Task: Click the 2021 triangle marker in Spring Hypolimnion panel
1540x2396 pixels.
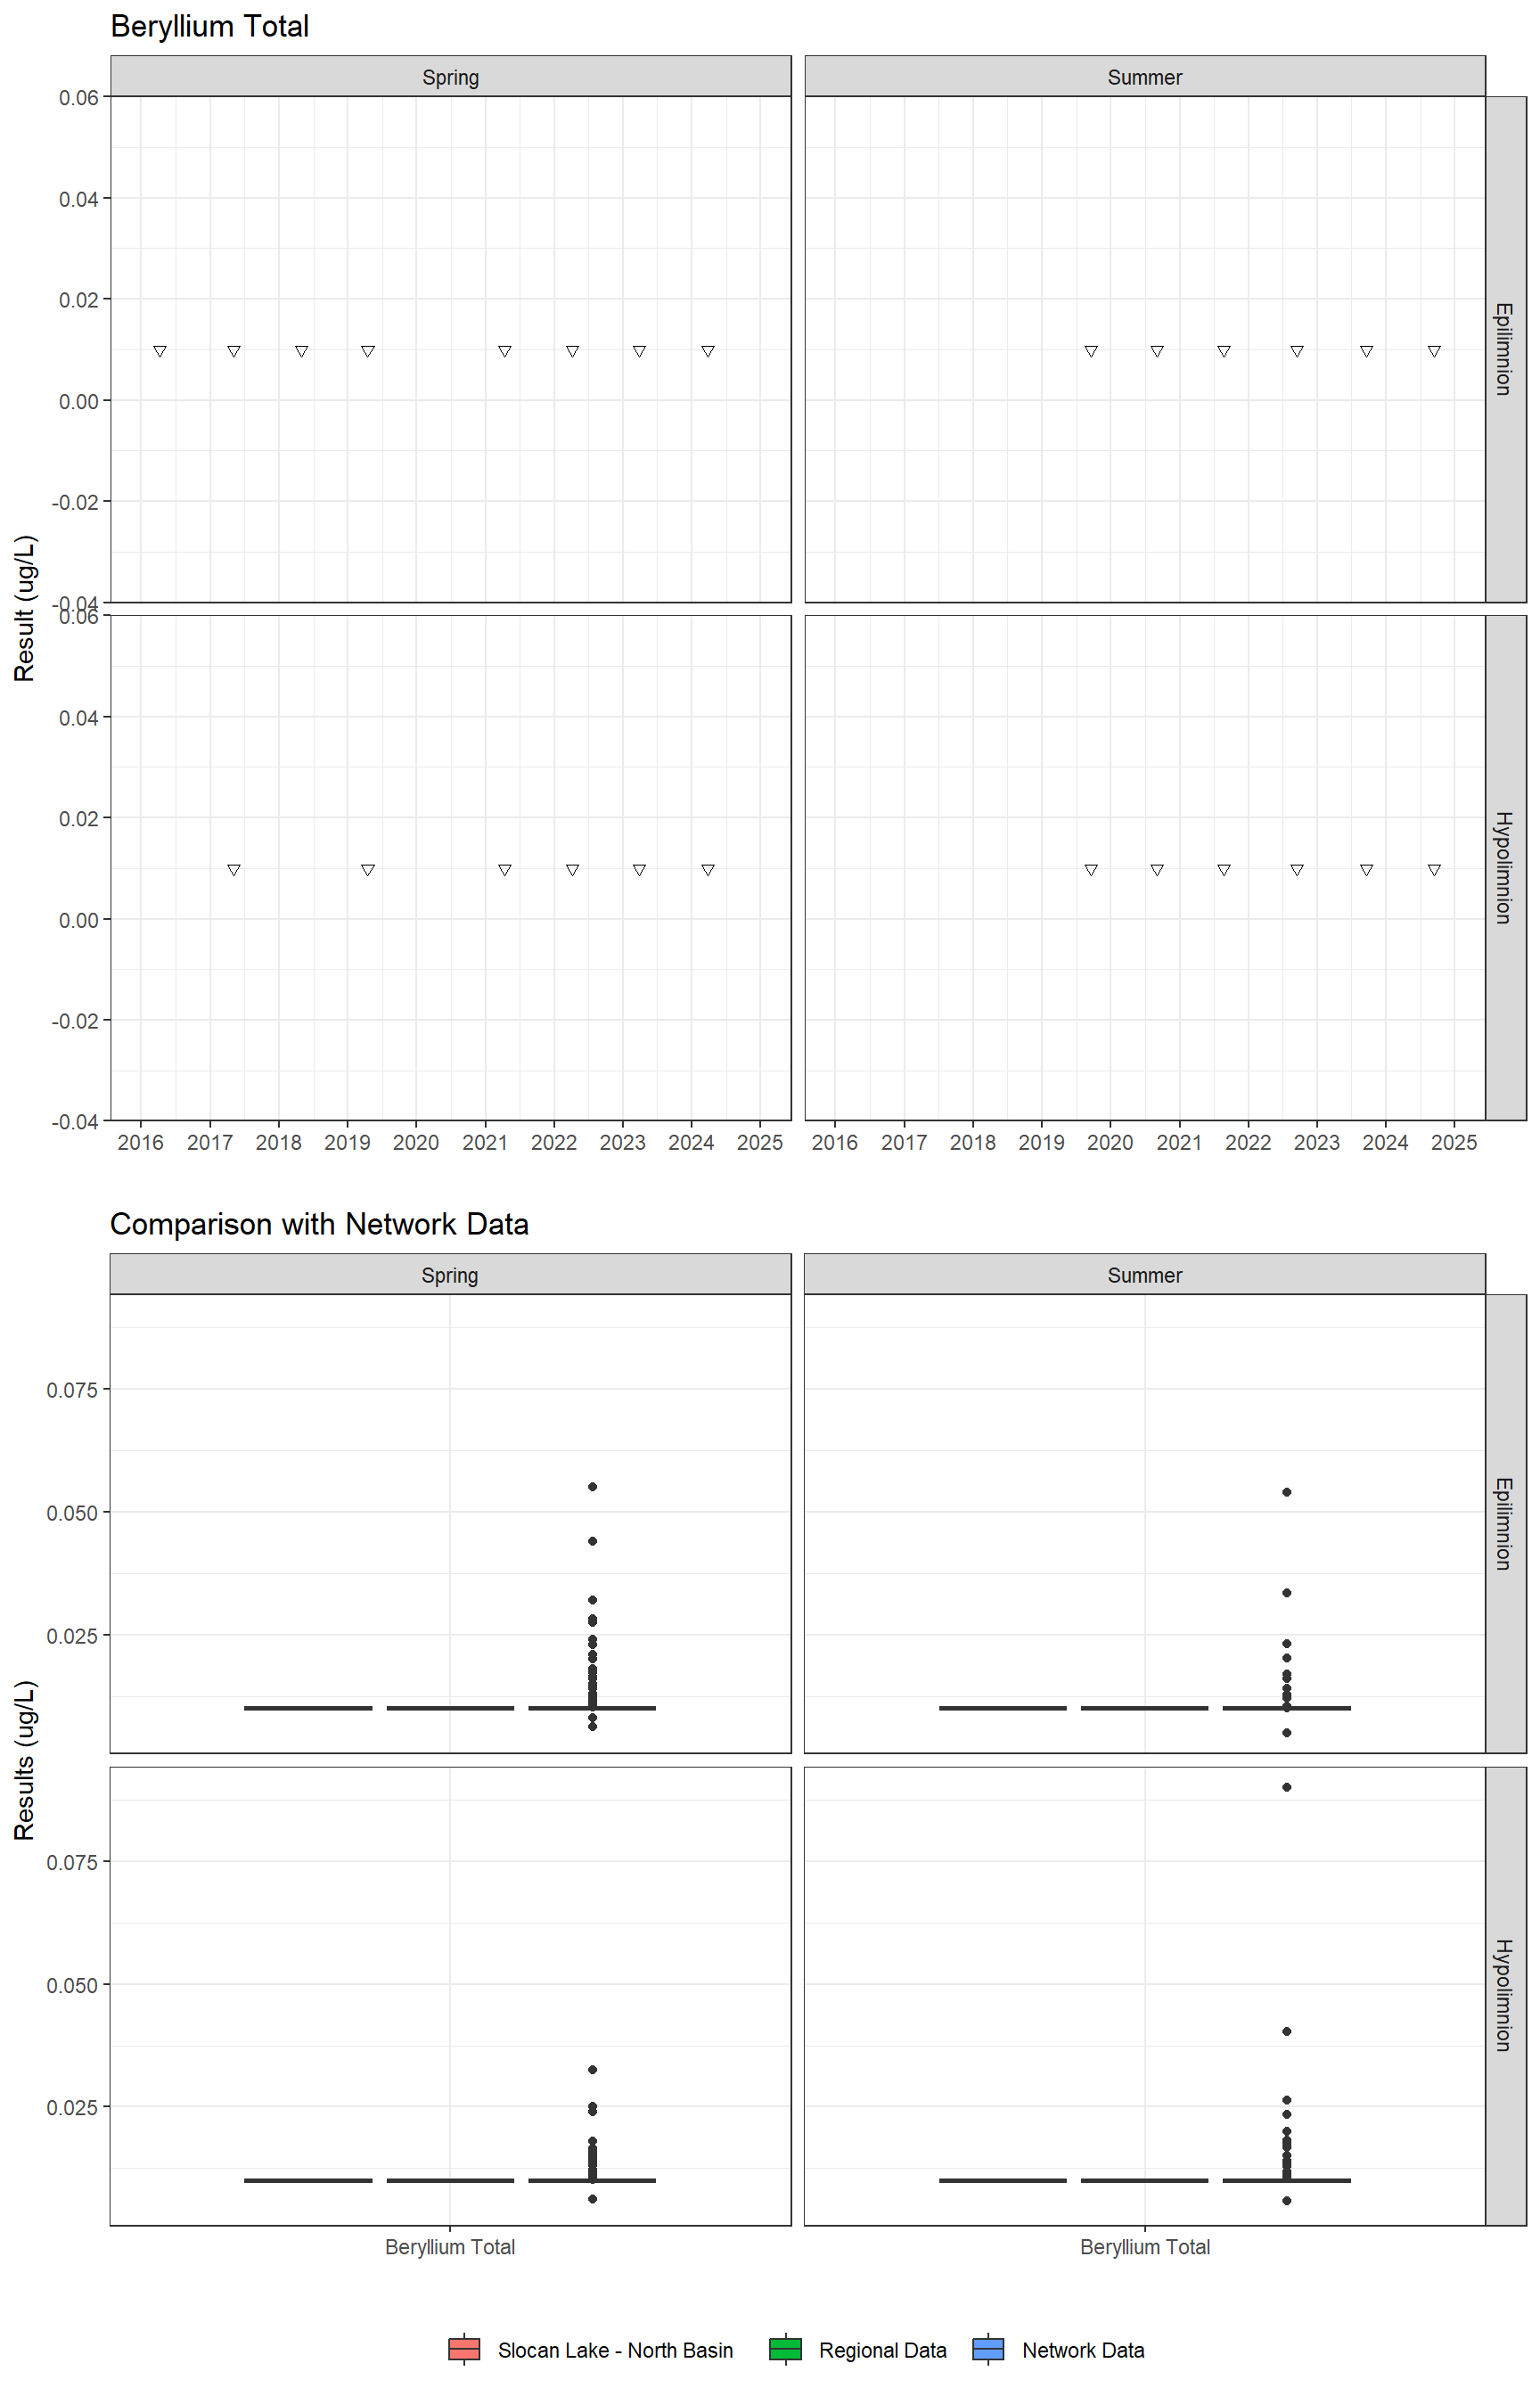Action: pyautogui.click(x=505, y=870)
